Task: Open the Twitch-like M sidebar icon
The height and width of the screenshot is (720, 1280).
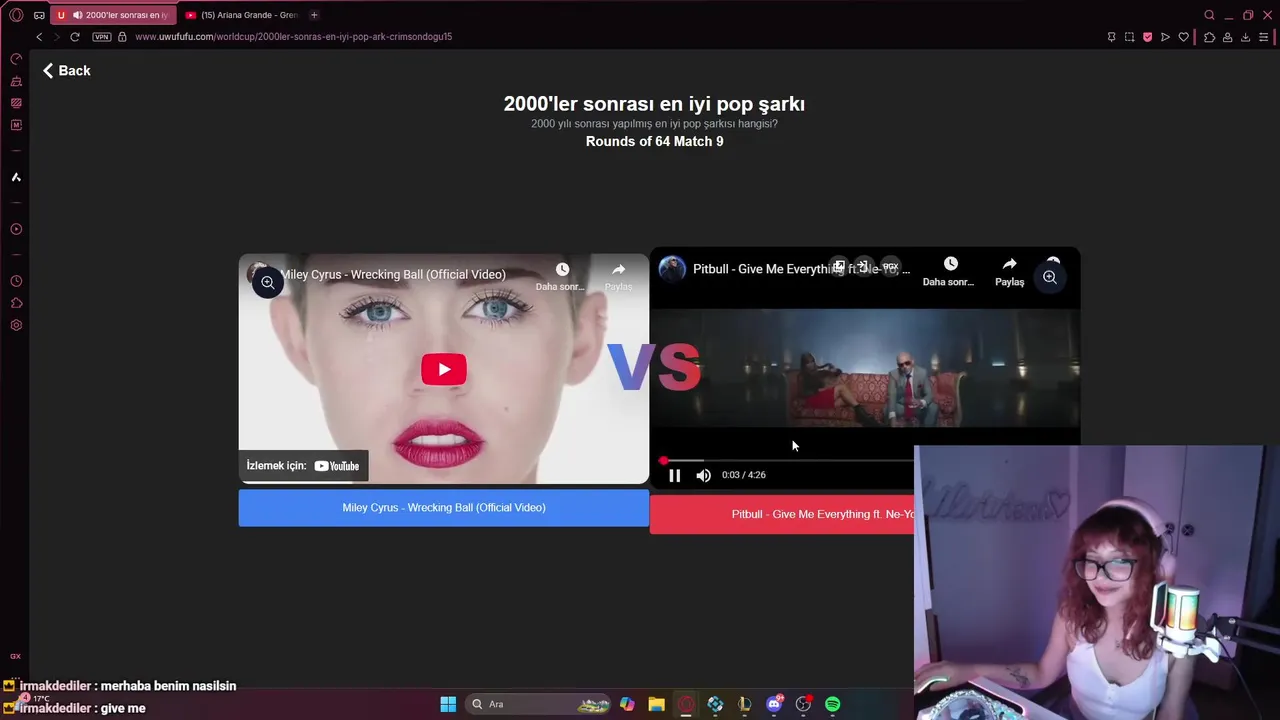Action: [16, 125]
